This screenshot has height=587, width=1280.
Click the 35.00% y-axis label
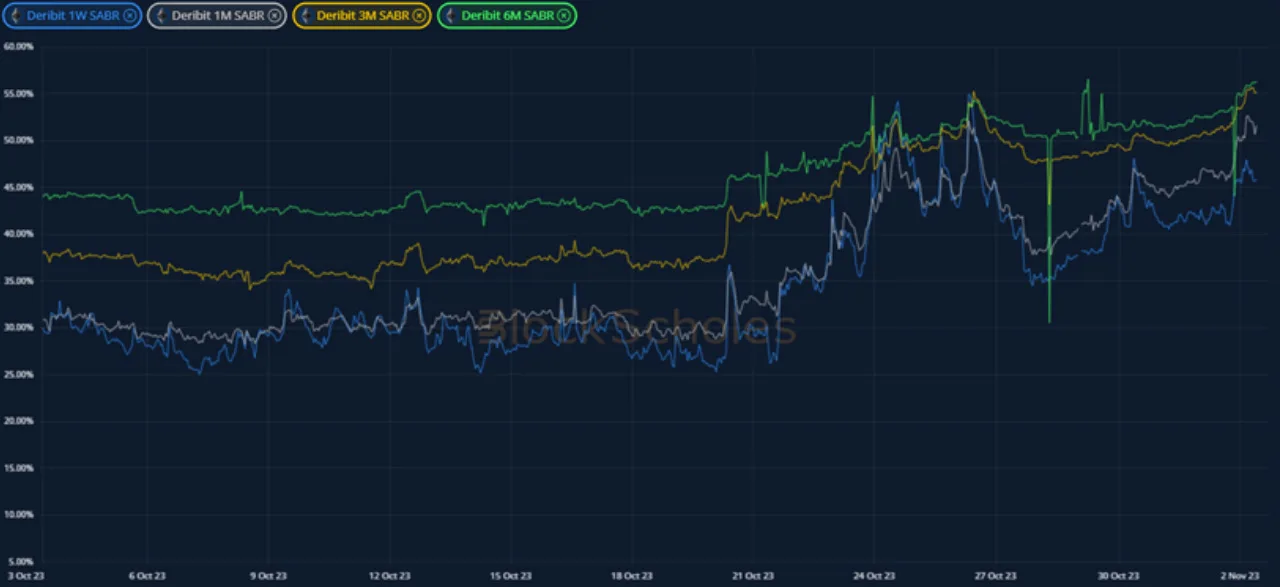coord(18,281)
